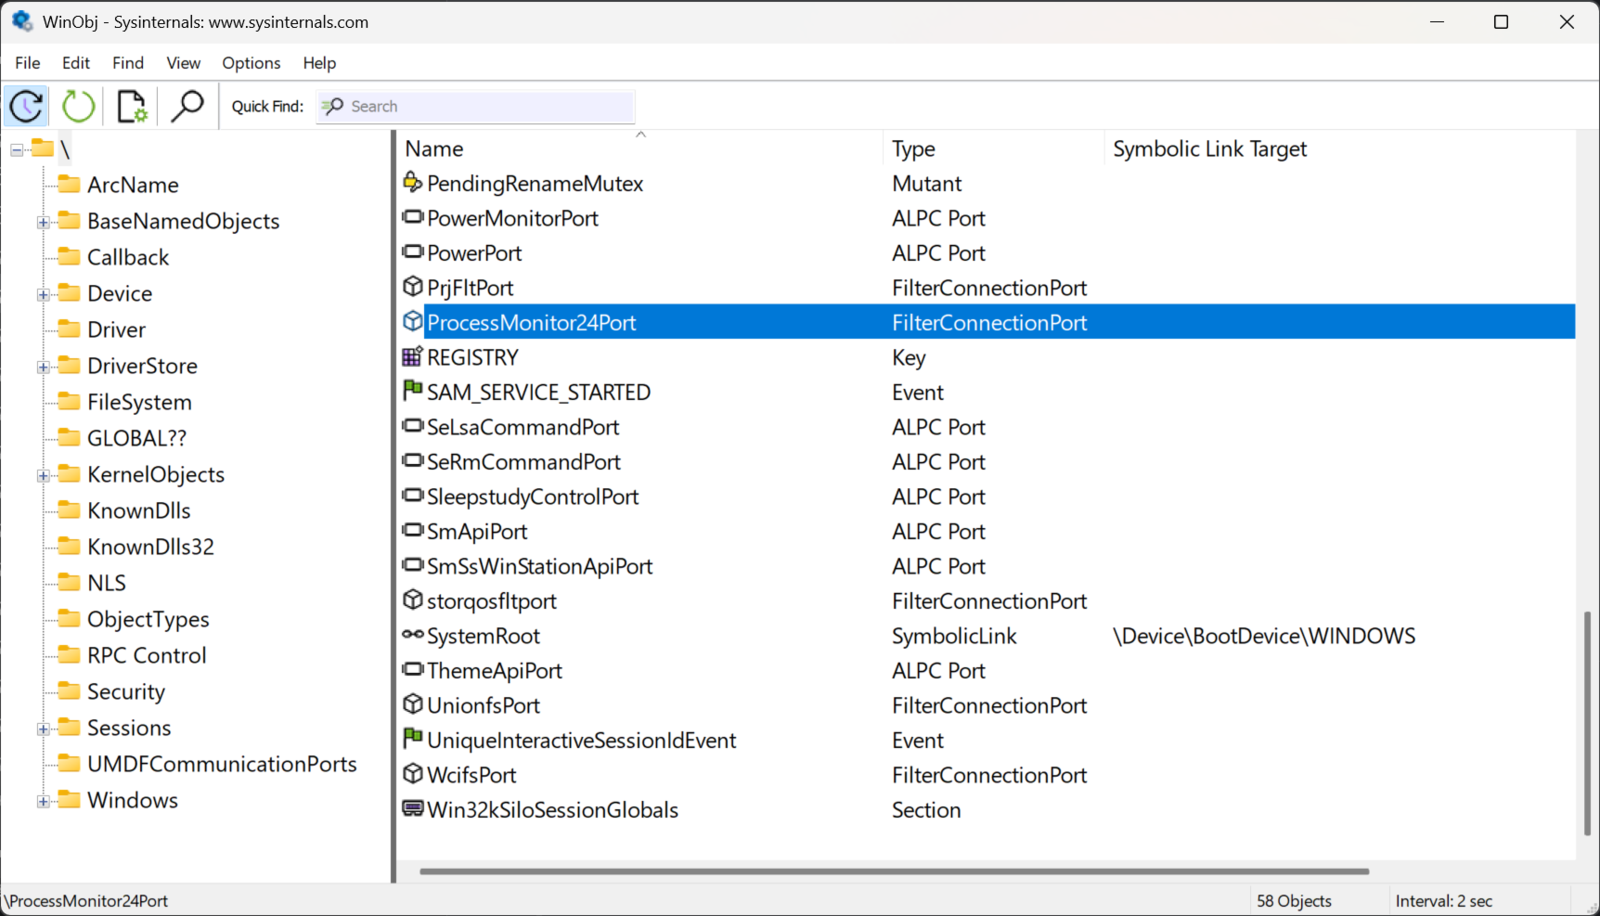1600x916 pixels.
Task: Open the Help menu
Action: coord(319,62)
